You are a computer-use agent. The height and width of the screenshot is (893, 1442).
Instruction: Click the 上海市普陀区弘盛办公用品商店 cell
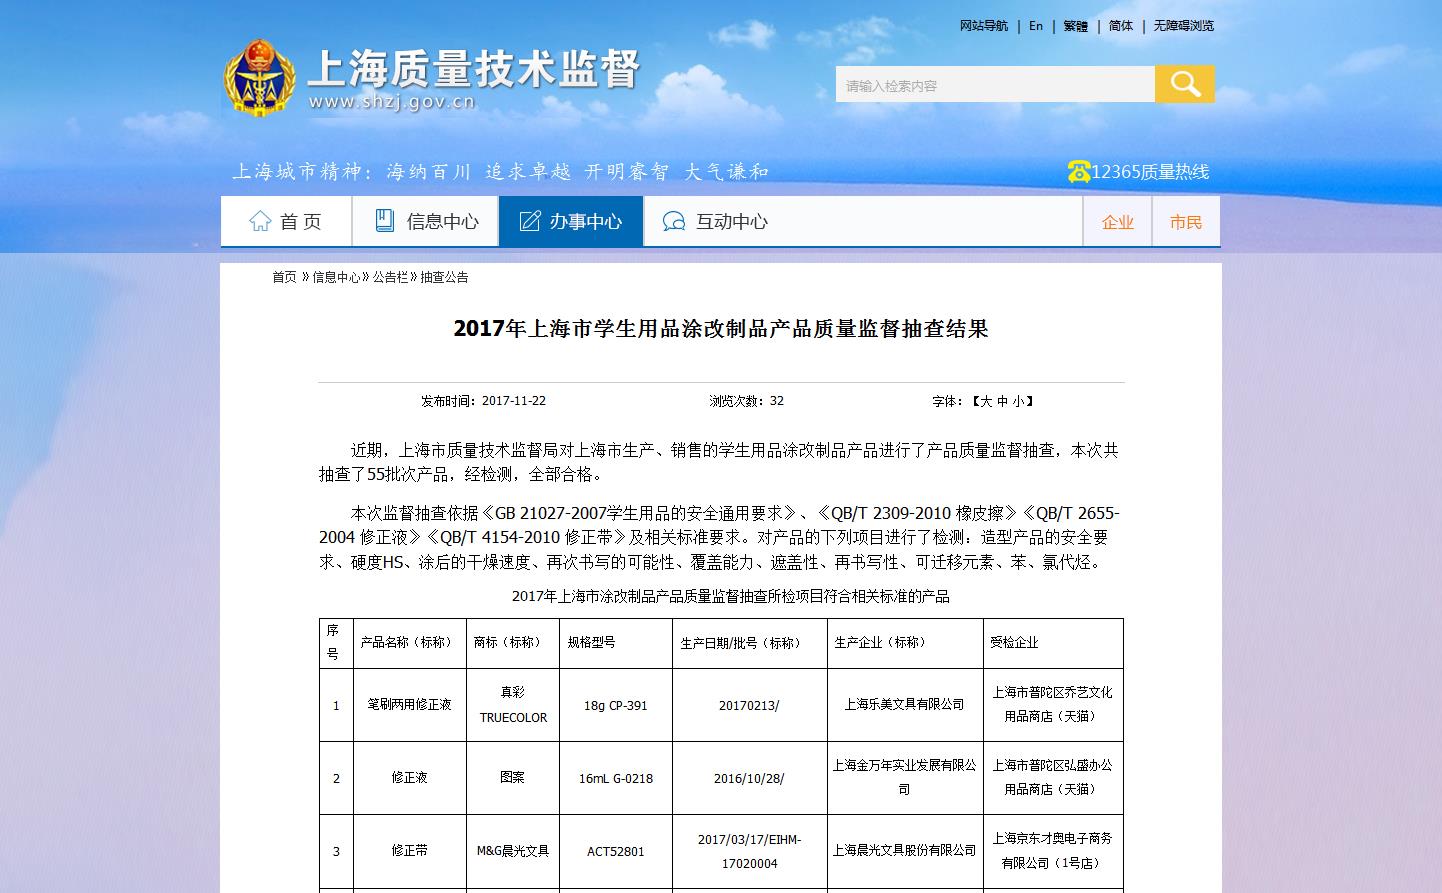(1052, 777)
